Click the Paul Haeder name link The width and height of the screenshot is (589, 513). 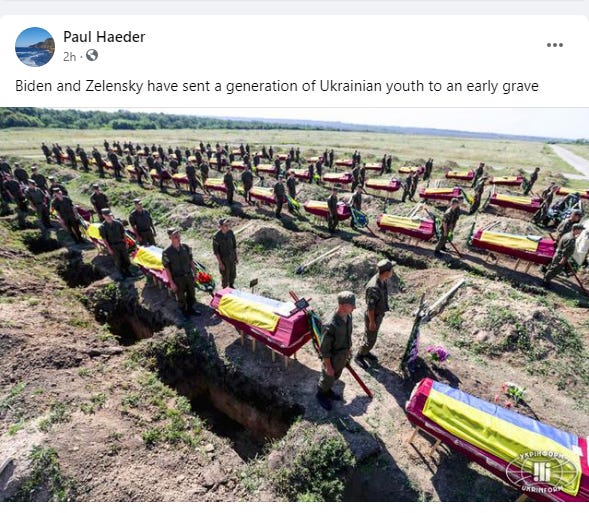tap(104, 37)
